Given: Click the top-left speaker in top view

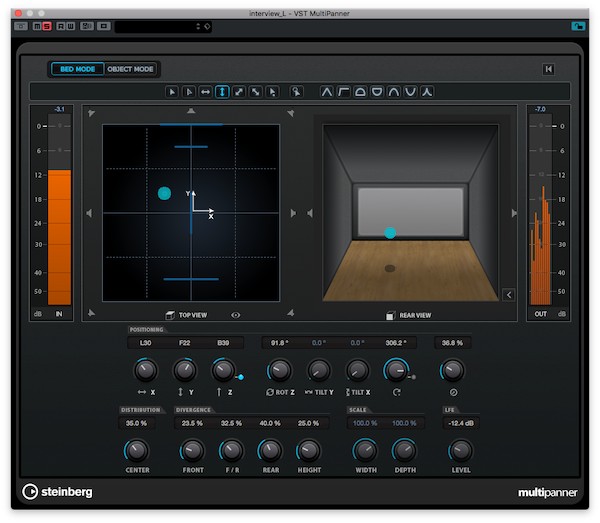Looking at the screenshot, I should pos(91,113).
